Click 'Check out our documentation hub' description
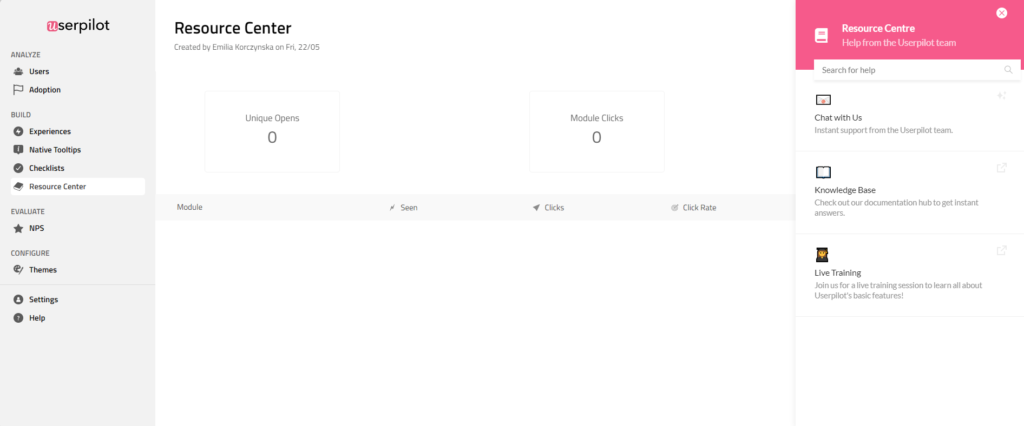This screenshot has height=426, width=1024. point(896,208)
